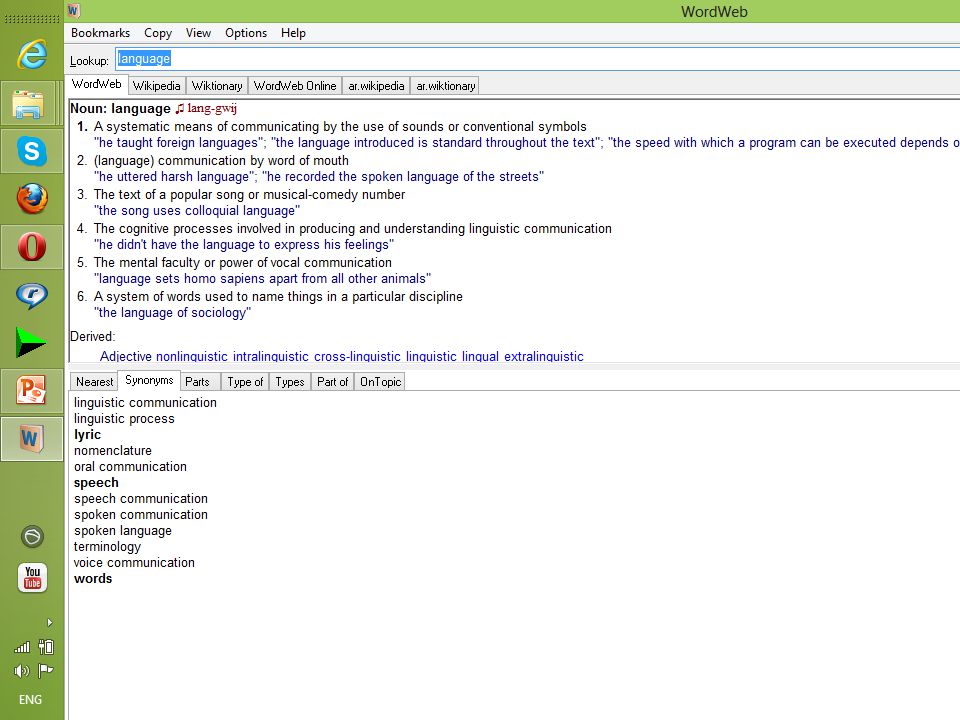Switch to the ar.wiktionary tab

click(x=446, y=86)
